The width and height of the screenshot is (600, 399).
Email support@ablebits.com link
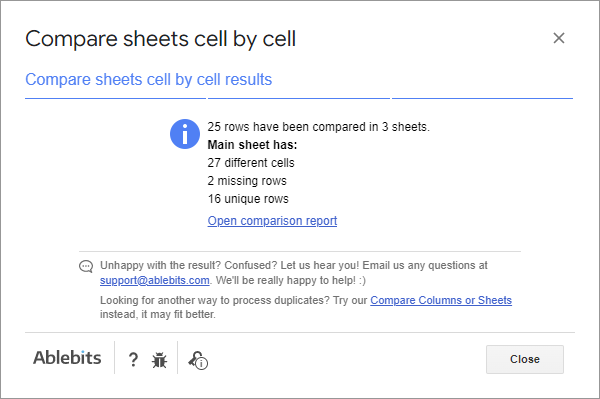(x=155, y=280)
